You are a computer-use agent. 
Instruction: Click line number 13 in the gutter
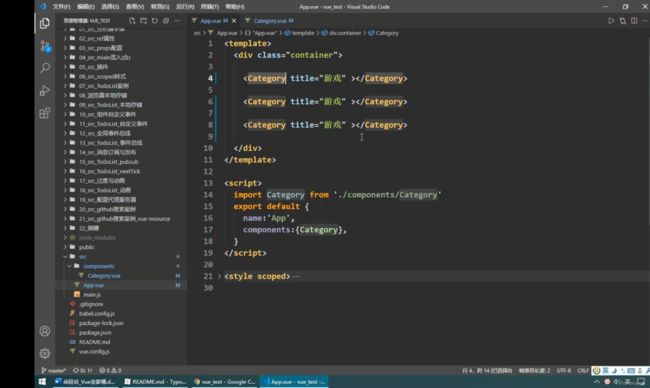tap(208, 183)
